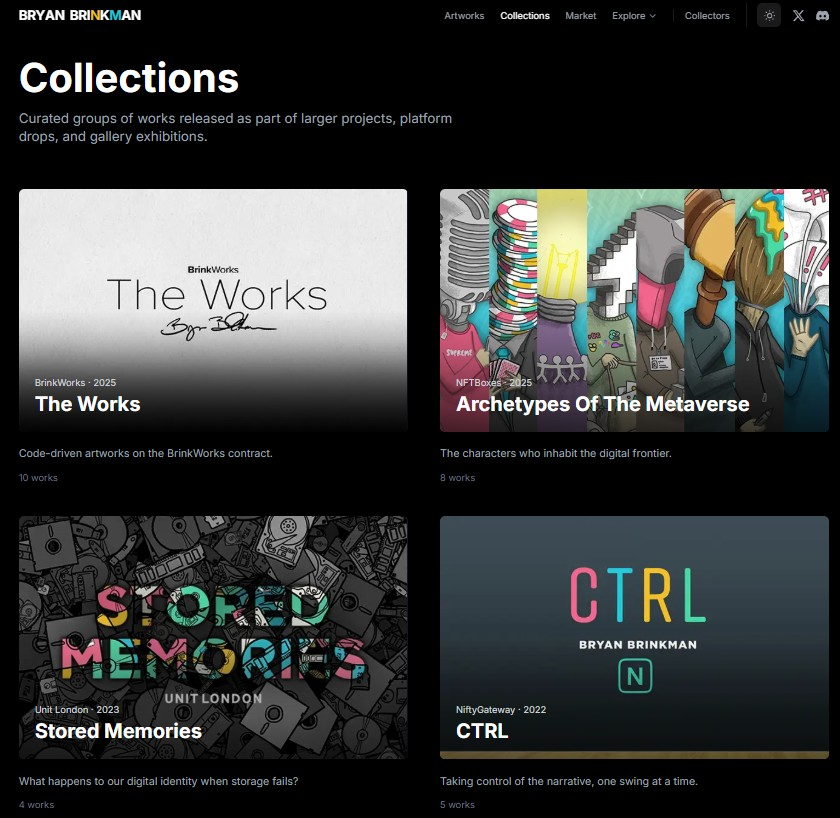
Task: Click the "5 works" count
Action: (x=458, y=805)
